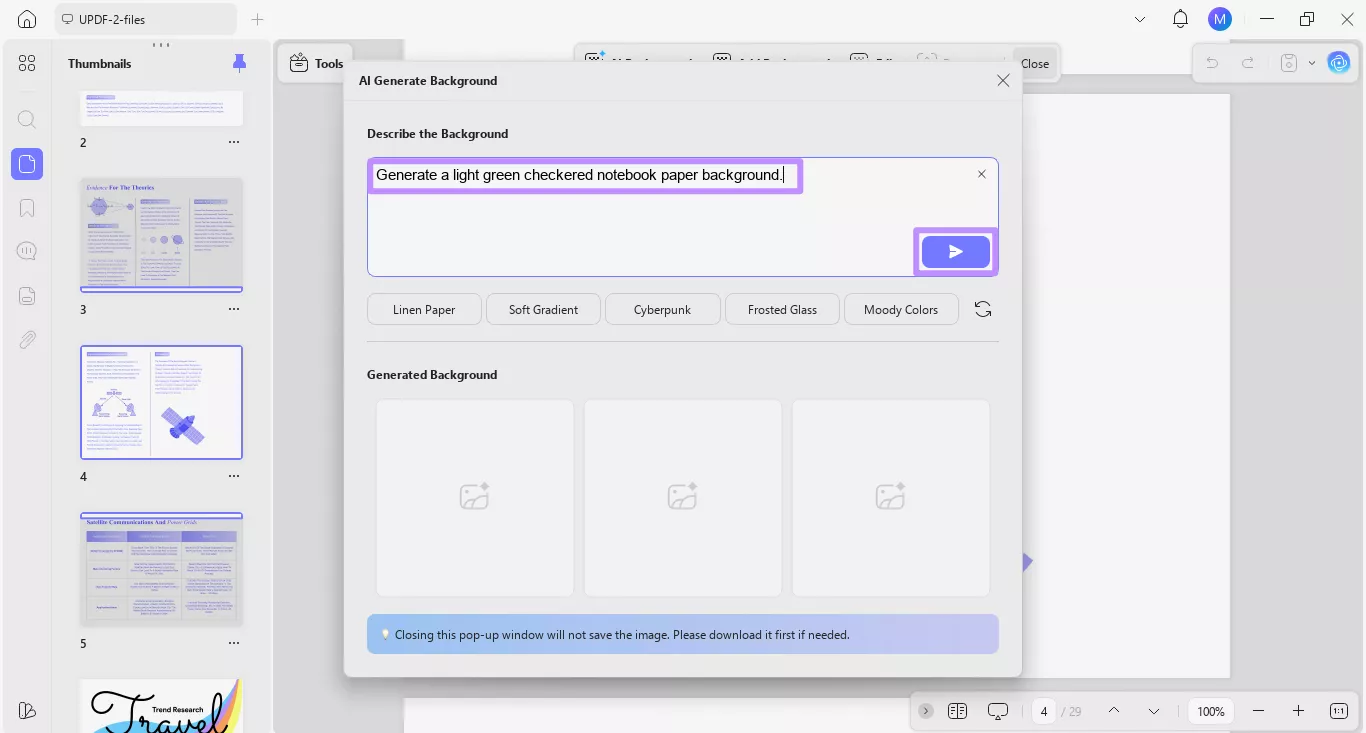
Task: Zoom in on the page
Action: click(x=1298, y=711)
